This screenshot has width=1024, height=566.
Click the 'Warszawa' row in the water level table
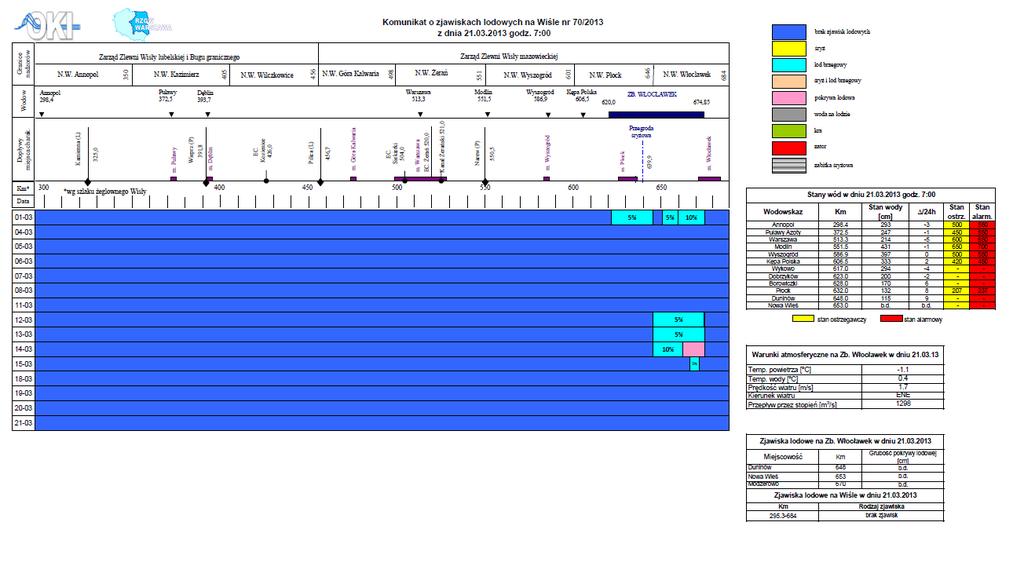(871, 240)
